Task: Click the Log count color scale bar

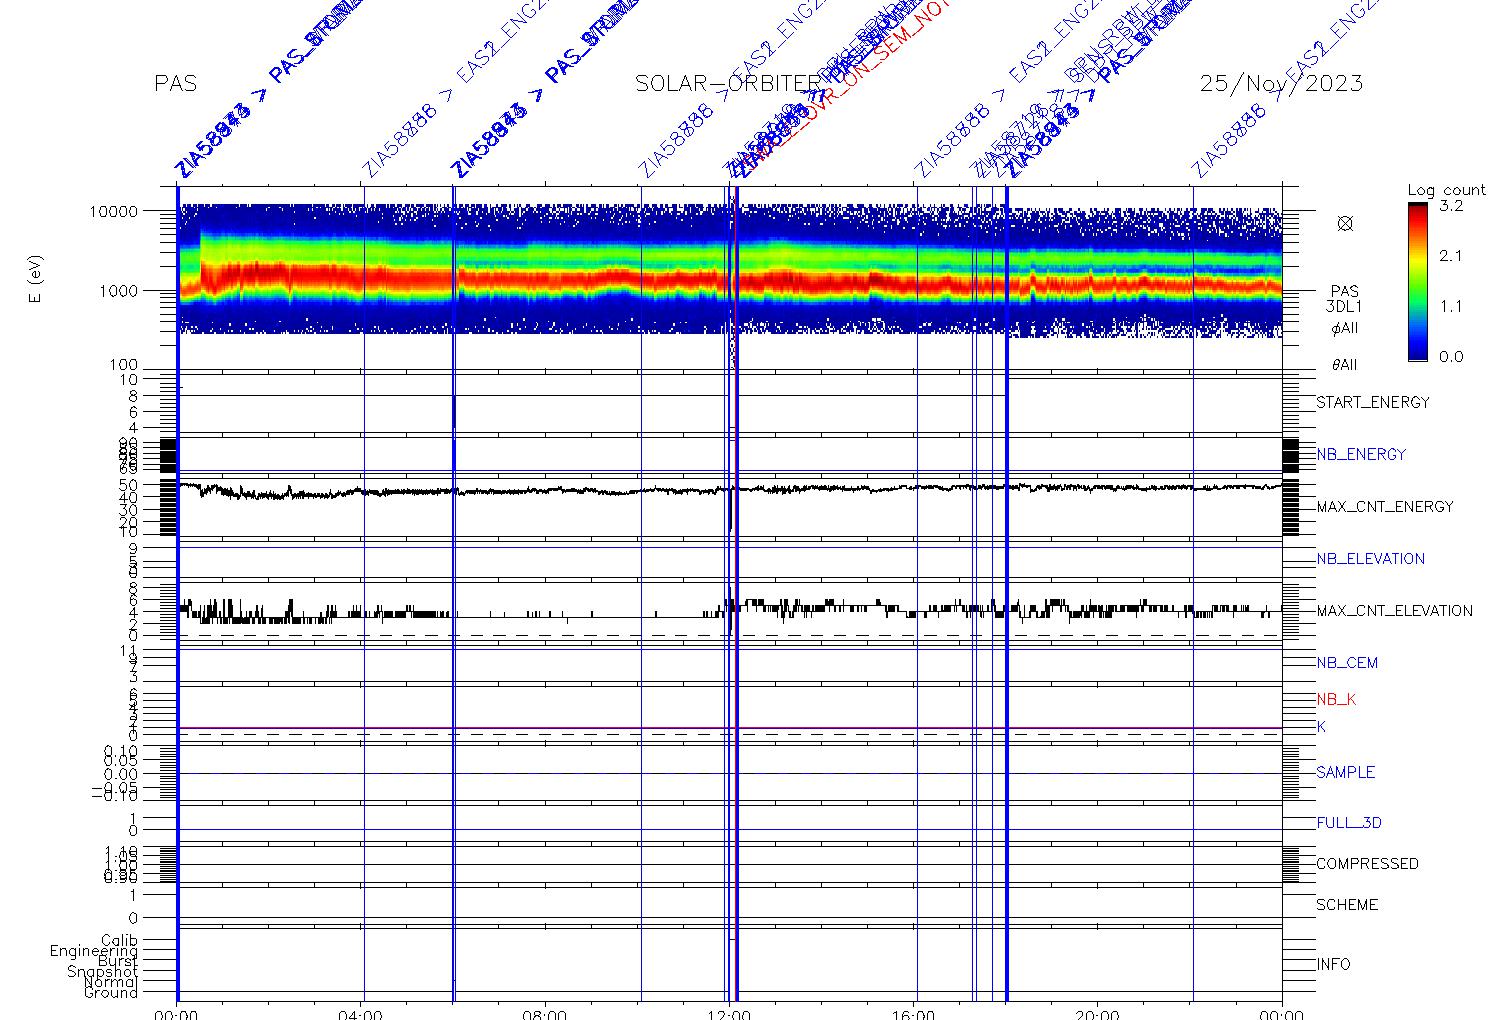Action: coord(1417,282)
